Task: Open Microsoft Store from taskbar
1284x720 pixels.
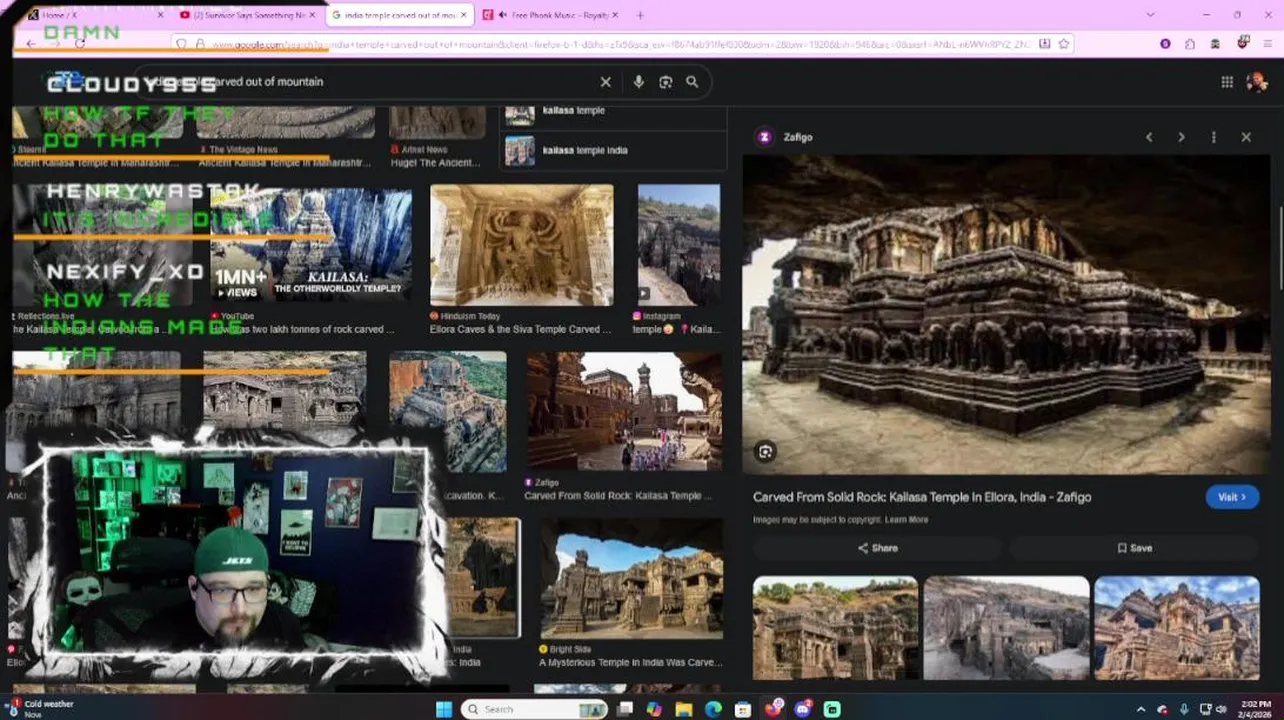Action: click(x=743, y=709)
